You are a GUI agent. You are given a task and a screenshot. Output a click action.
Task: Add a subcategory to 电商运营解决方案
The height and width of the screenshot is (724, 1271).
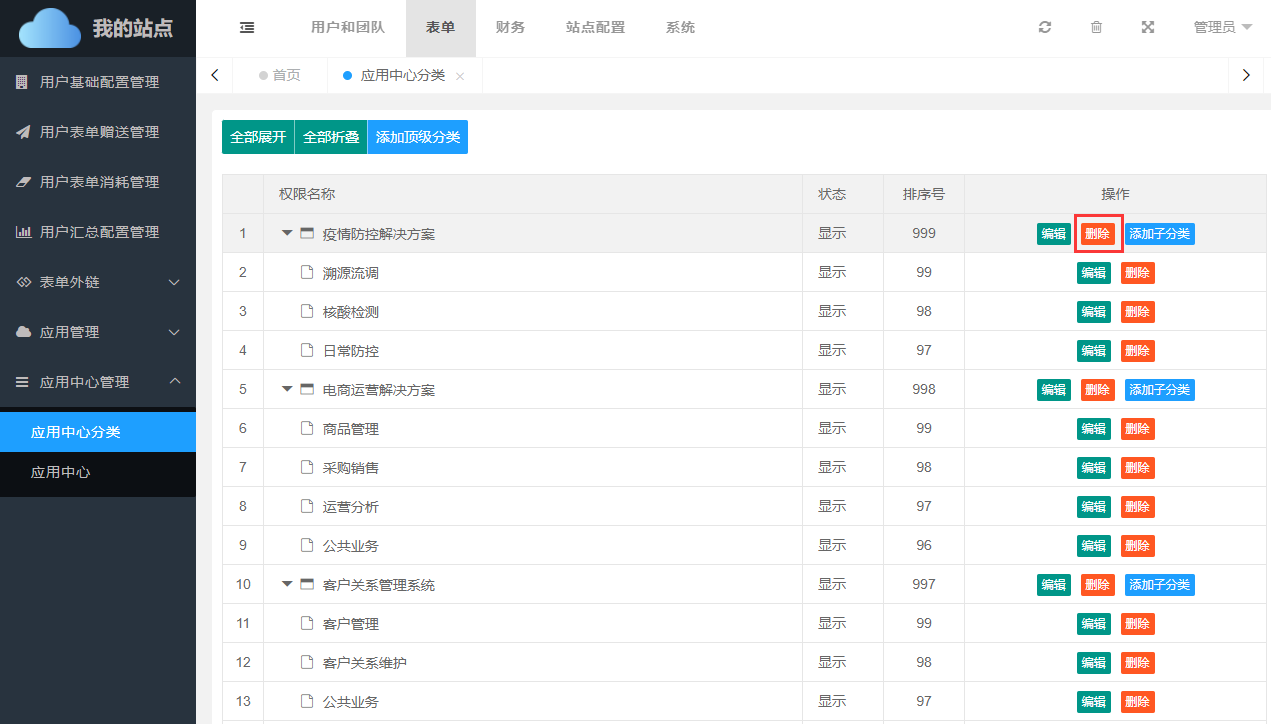(x=1159, y=390)
